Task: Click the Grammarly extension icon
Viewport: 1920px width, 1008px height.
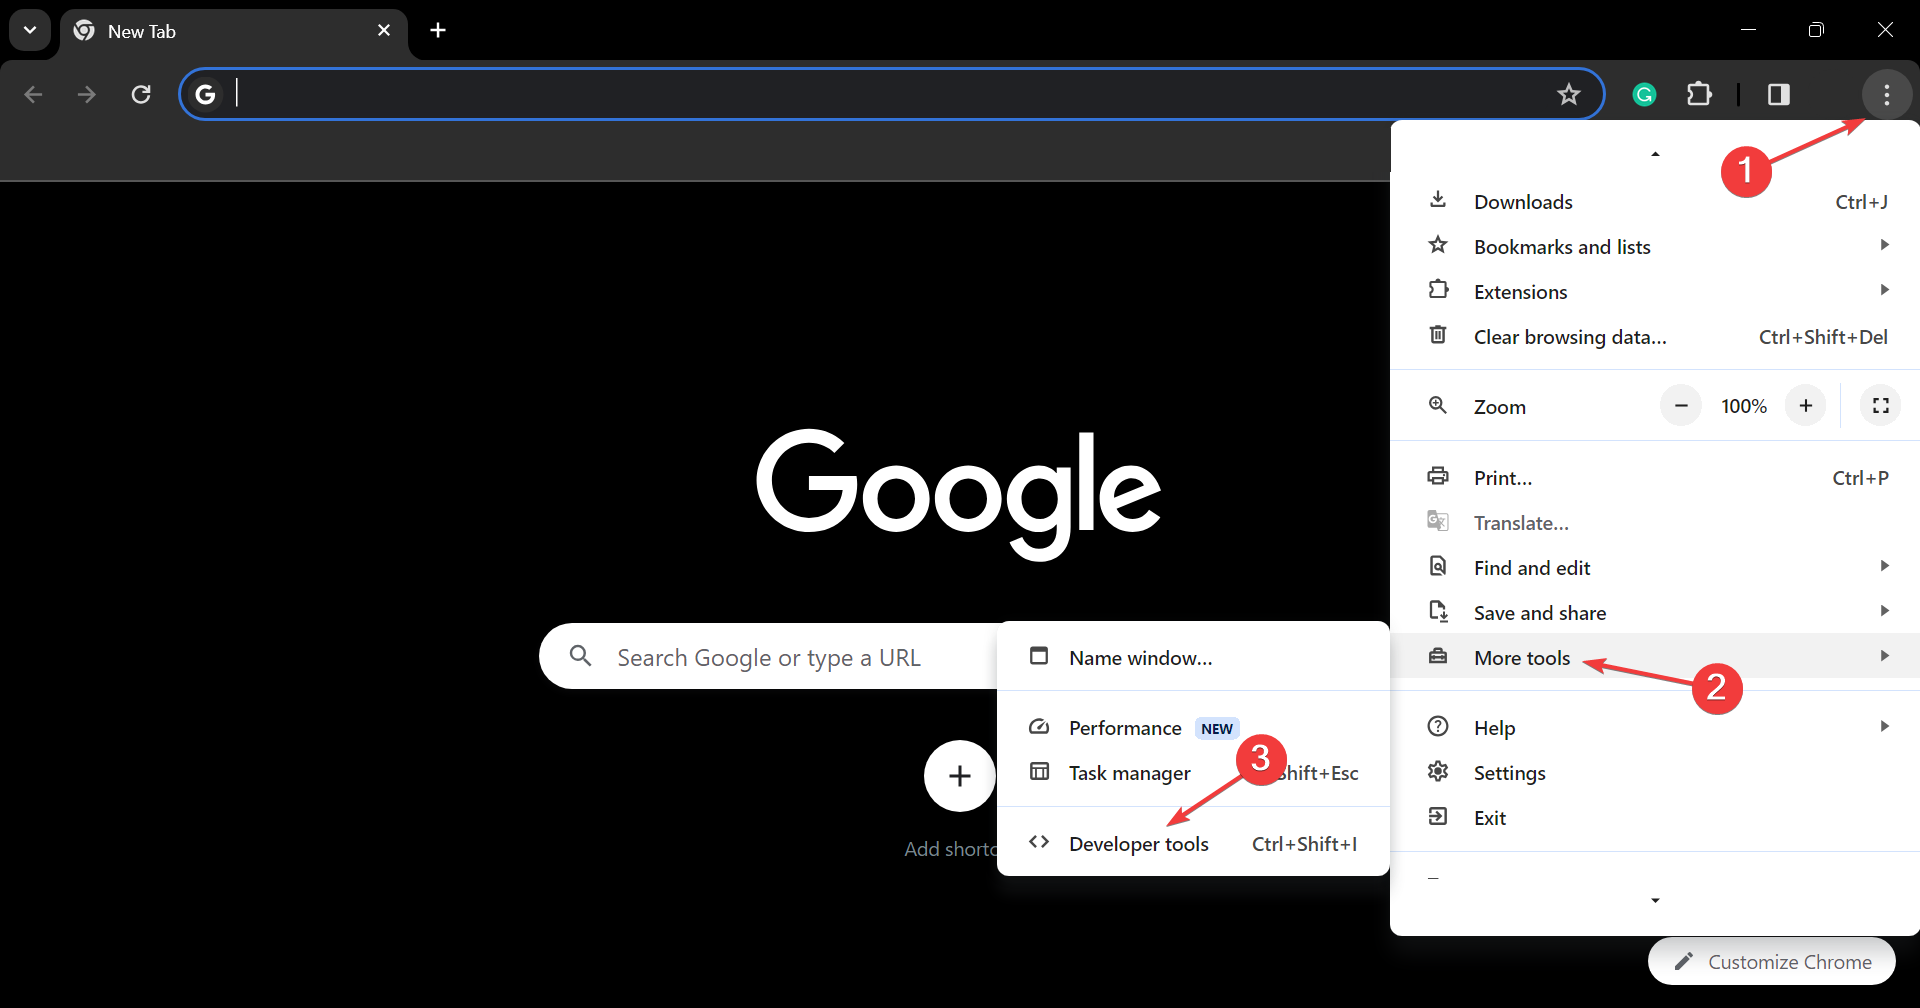Action: click(1644, 95)
